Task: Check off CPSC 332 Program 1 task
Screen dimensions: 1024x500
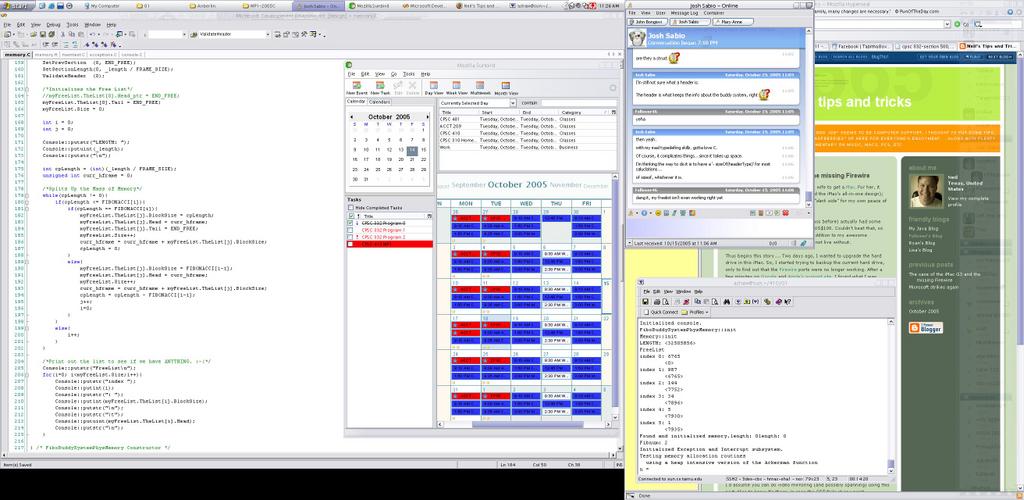Action: (351, 229)
